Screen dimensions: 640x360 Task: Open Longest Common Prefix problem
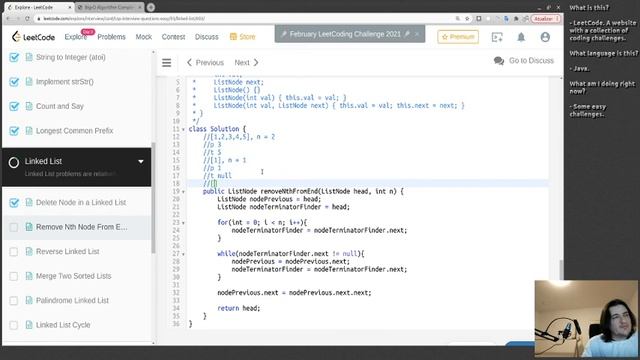(x=74, y=131)
